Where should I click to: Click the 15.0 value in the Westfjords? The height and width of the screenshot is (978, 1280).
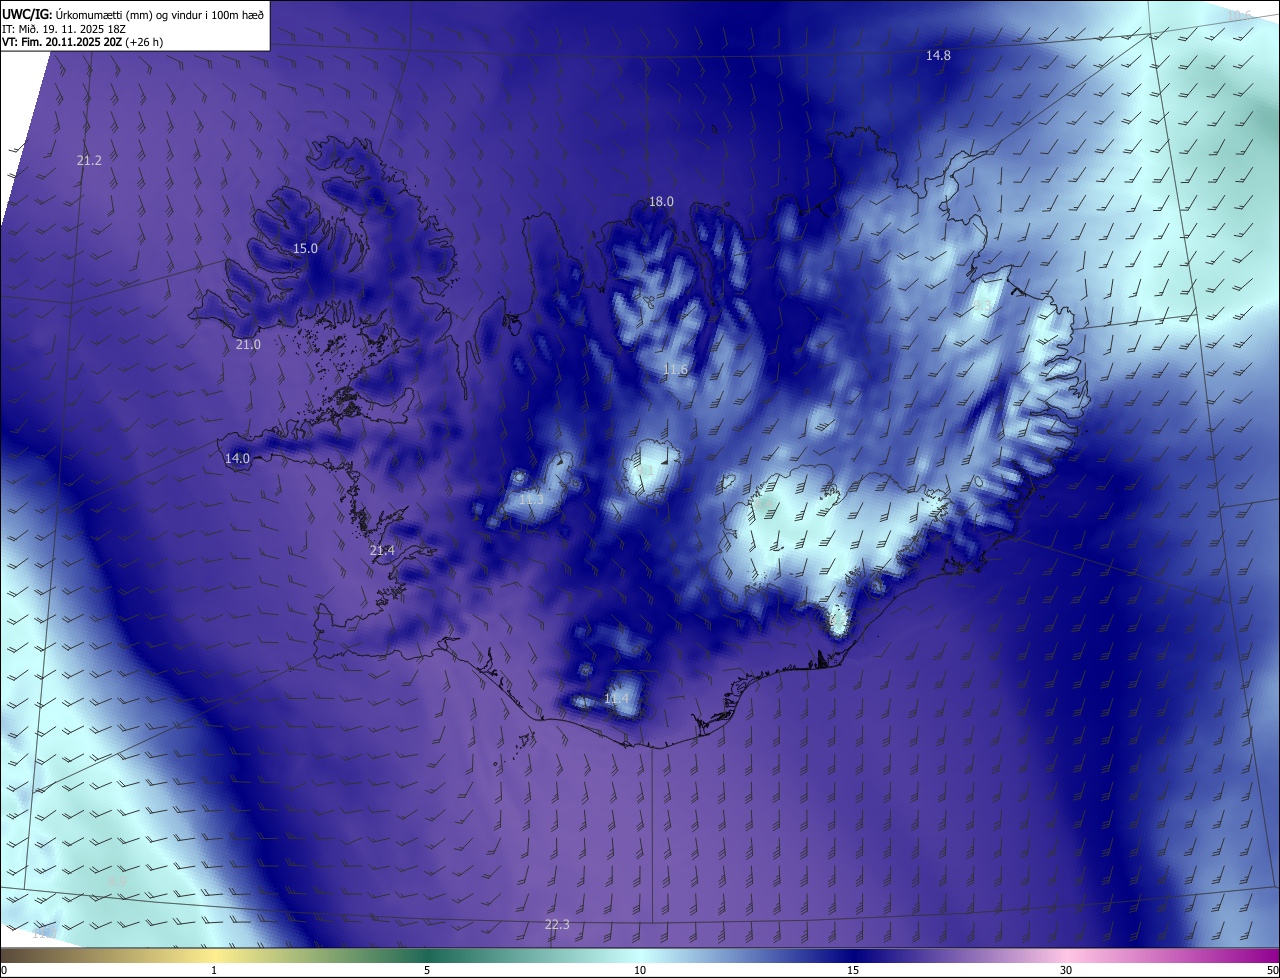coord(305,248)
